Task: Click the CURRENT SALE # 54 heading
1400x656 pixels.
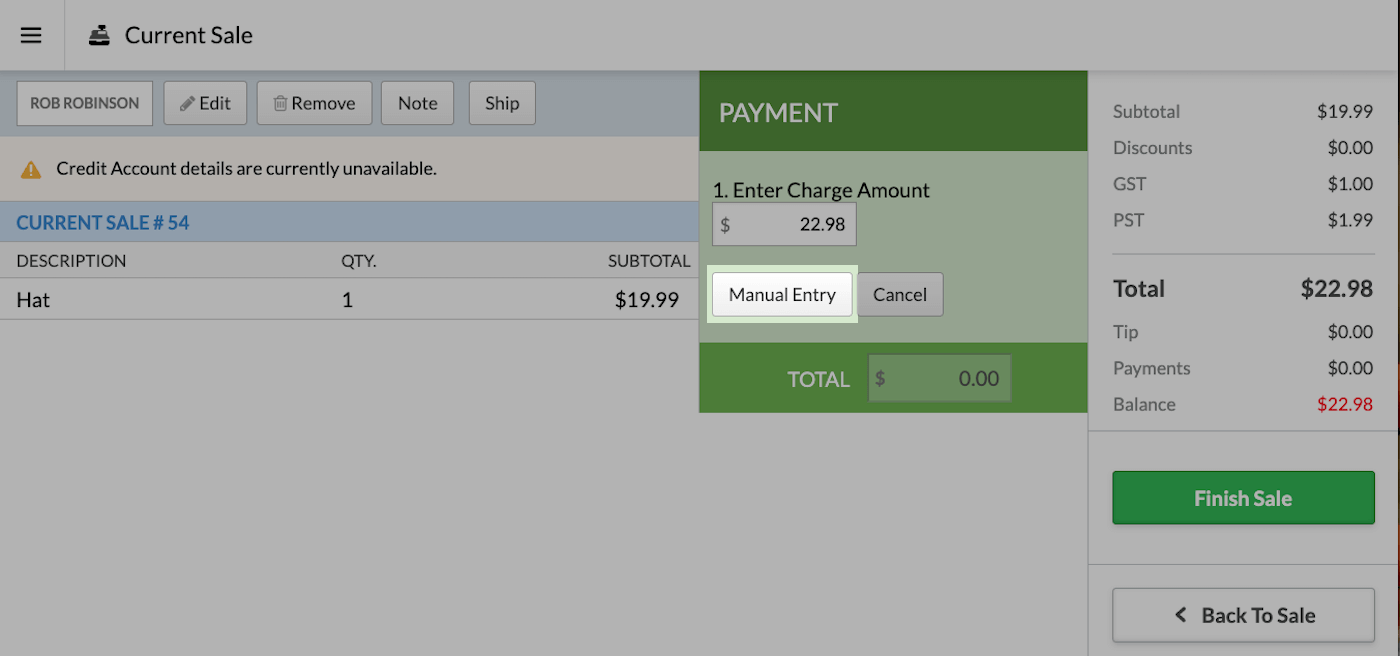Action: (x=103, y=222)
